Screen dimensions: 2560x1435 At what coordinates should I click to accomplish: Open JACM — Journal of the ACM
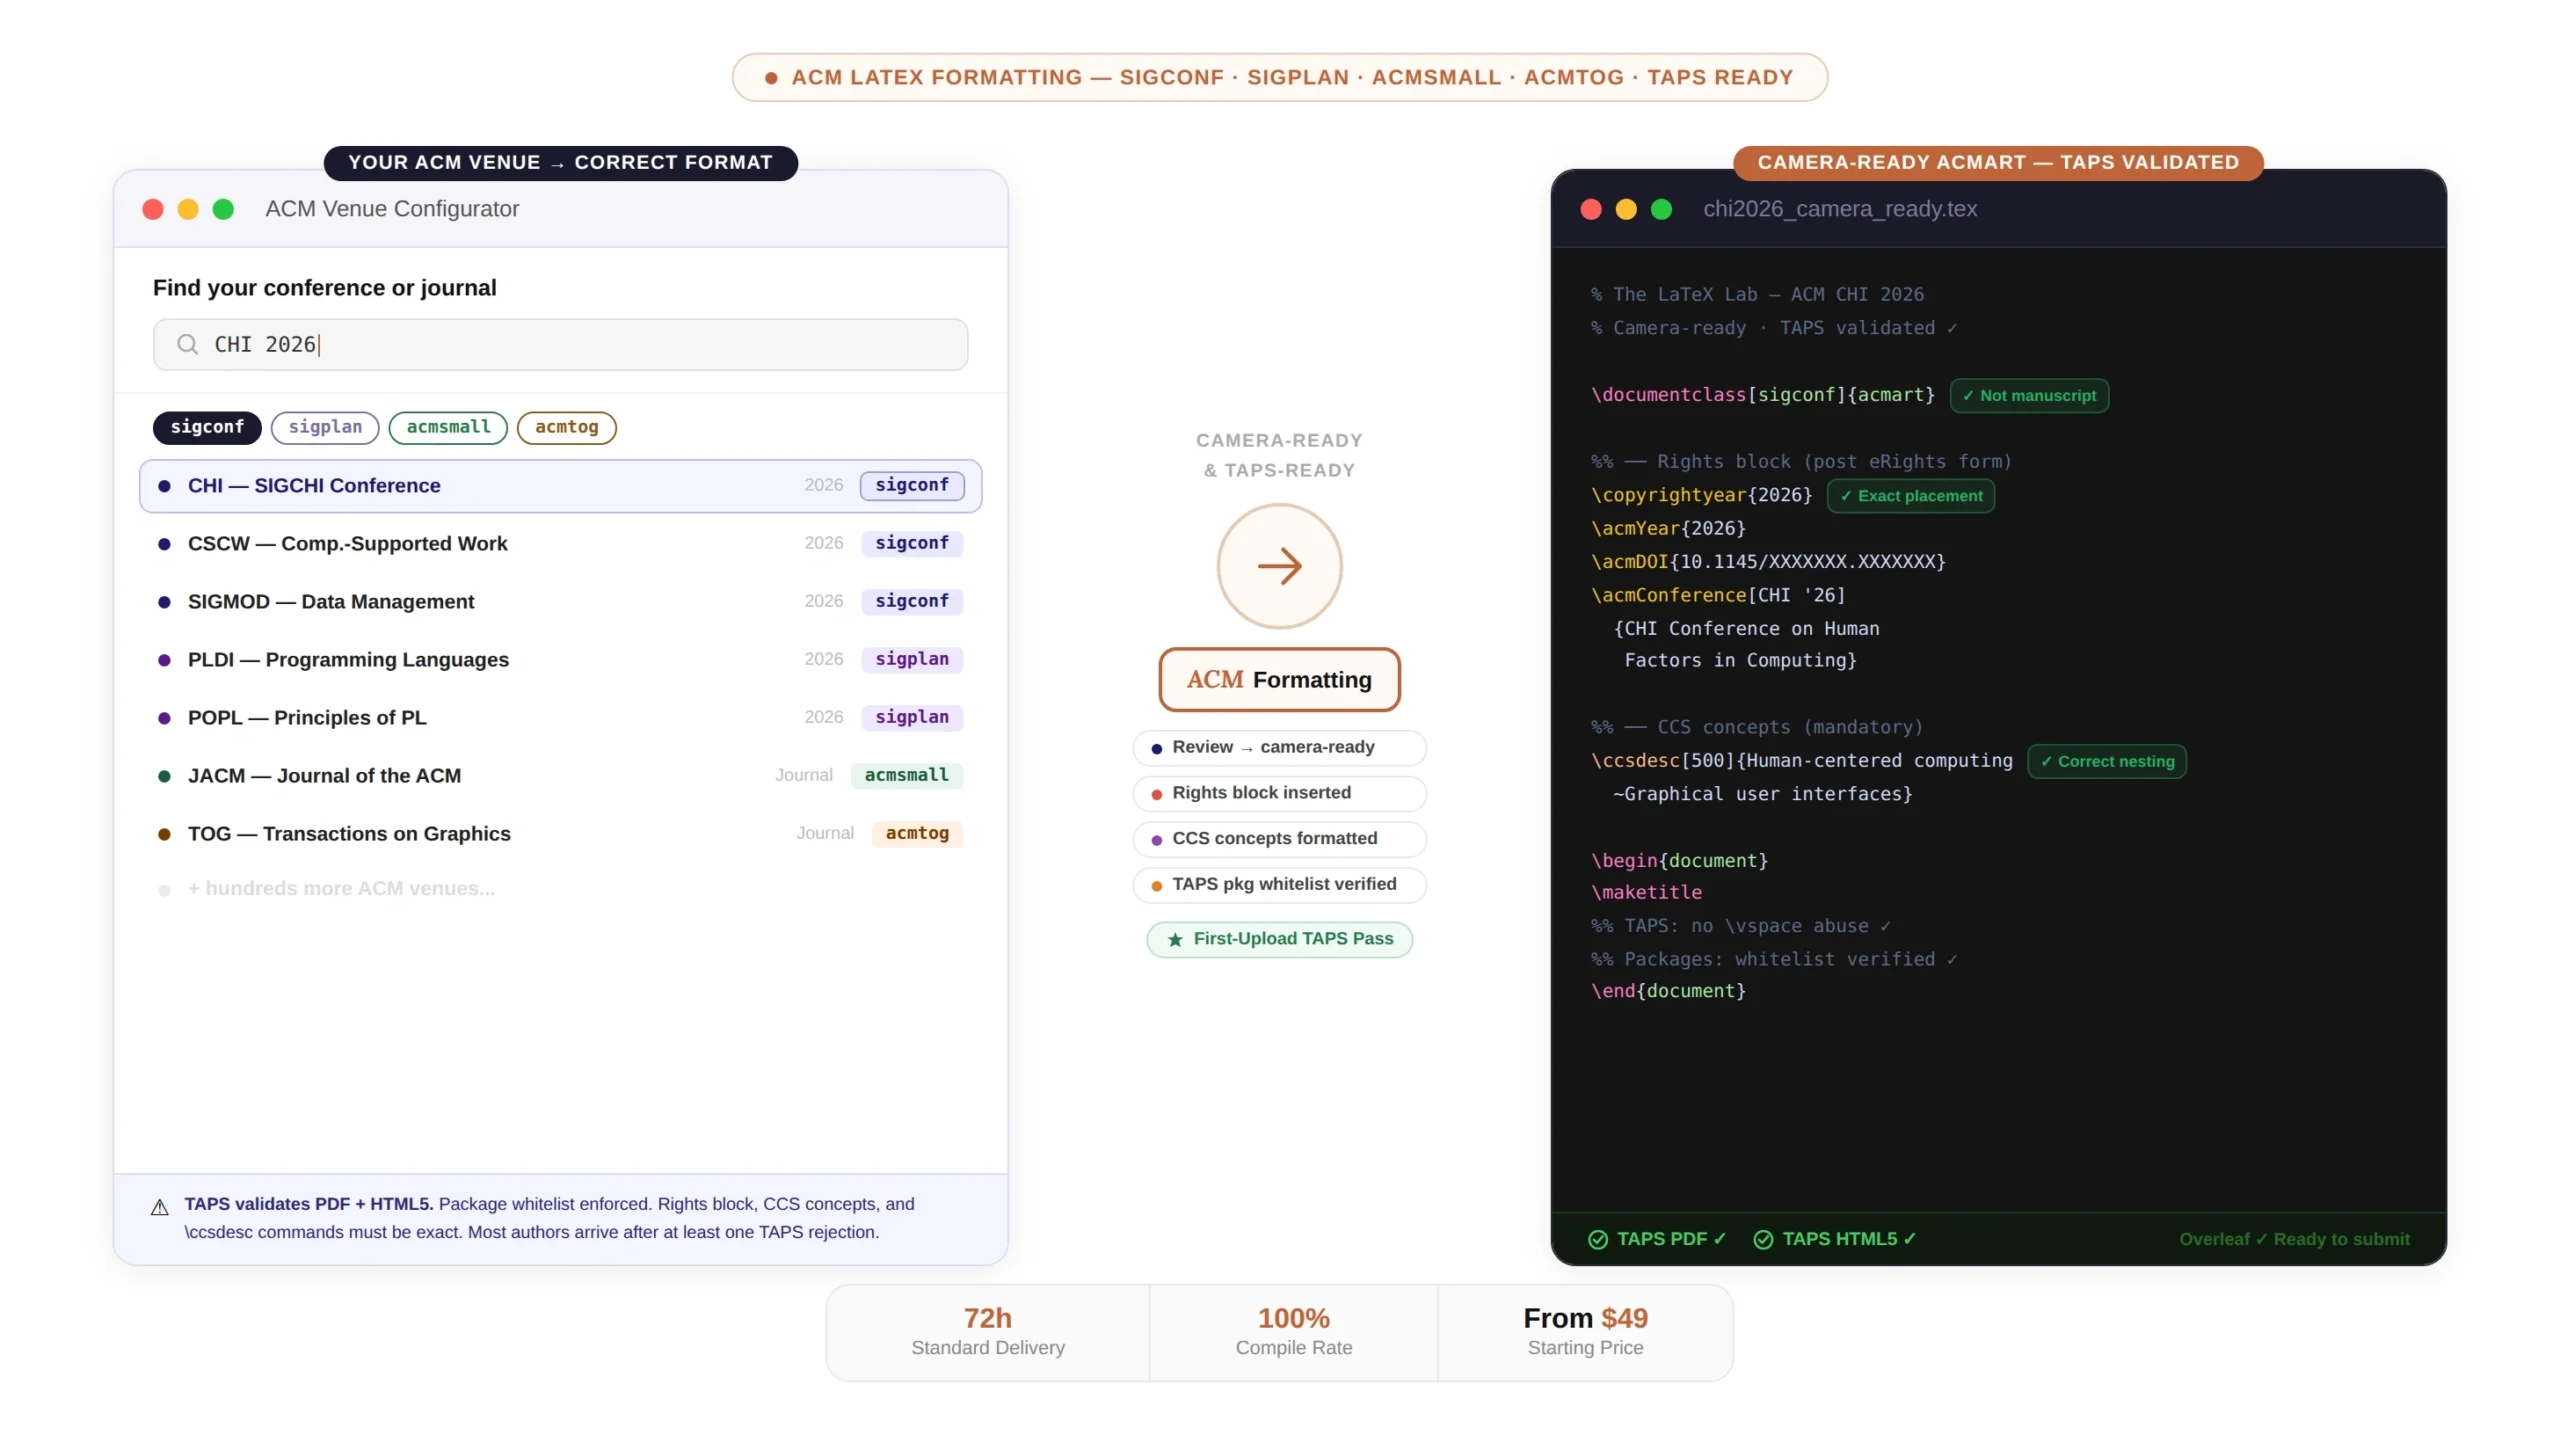(x=560, y=776)
